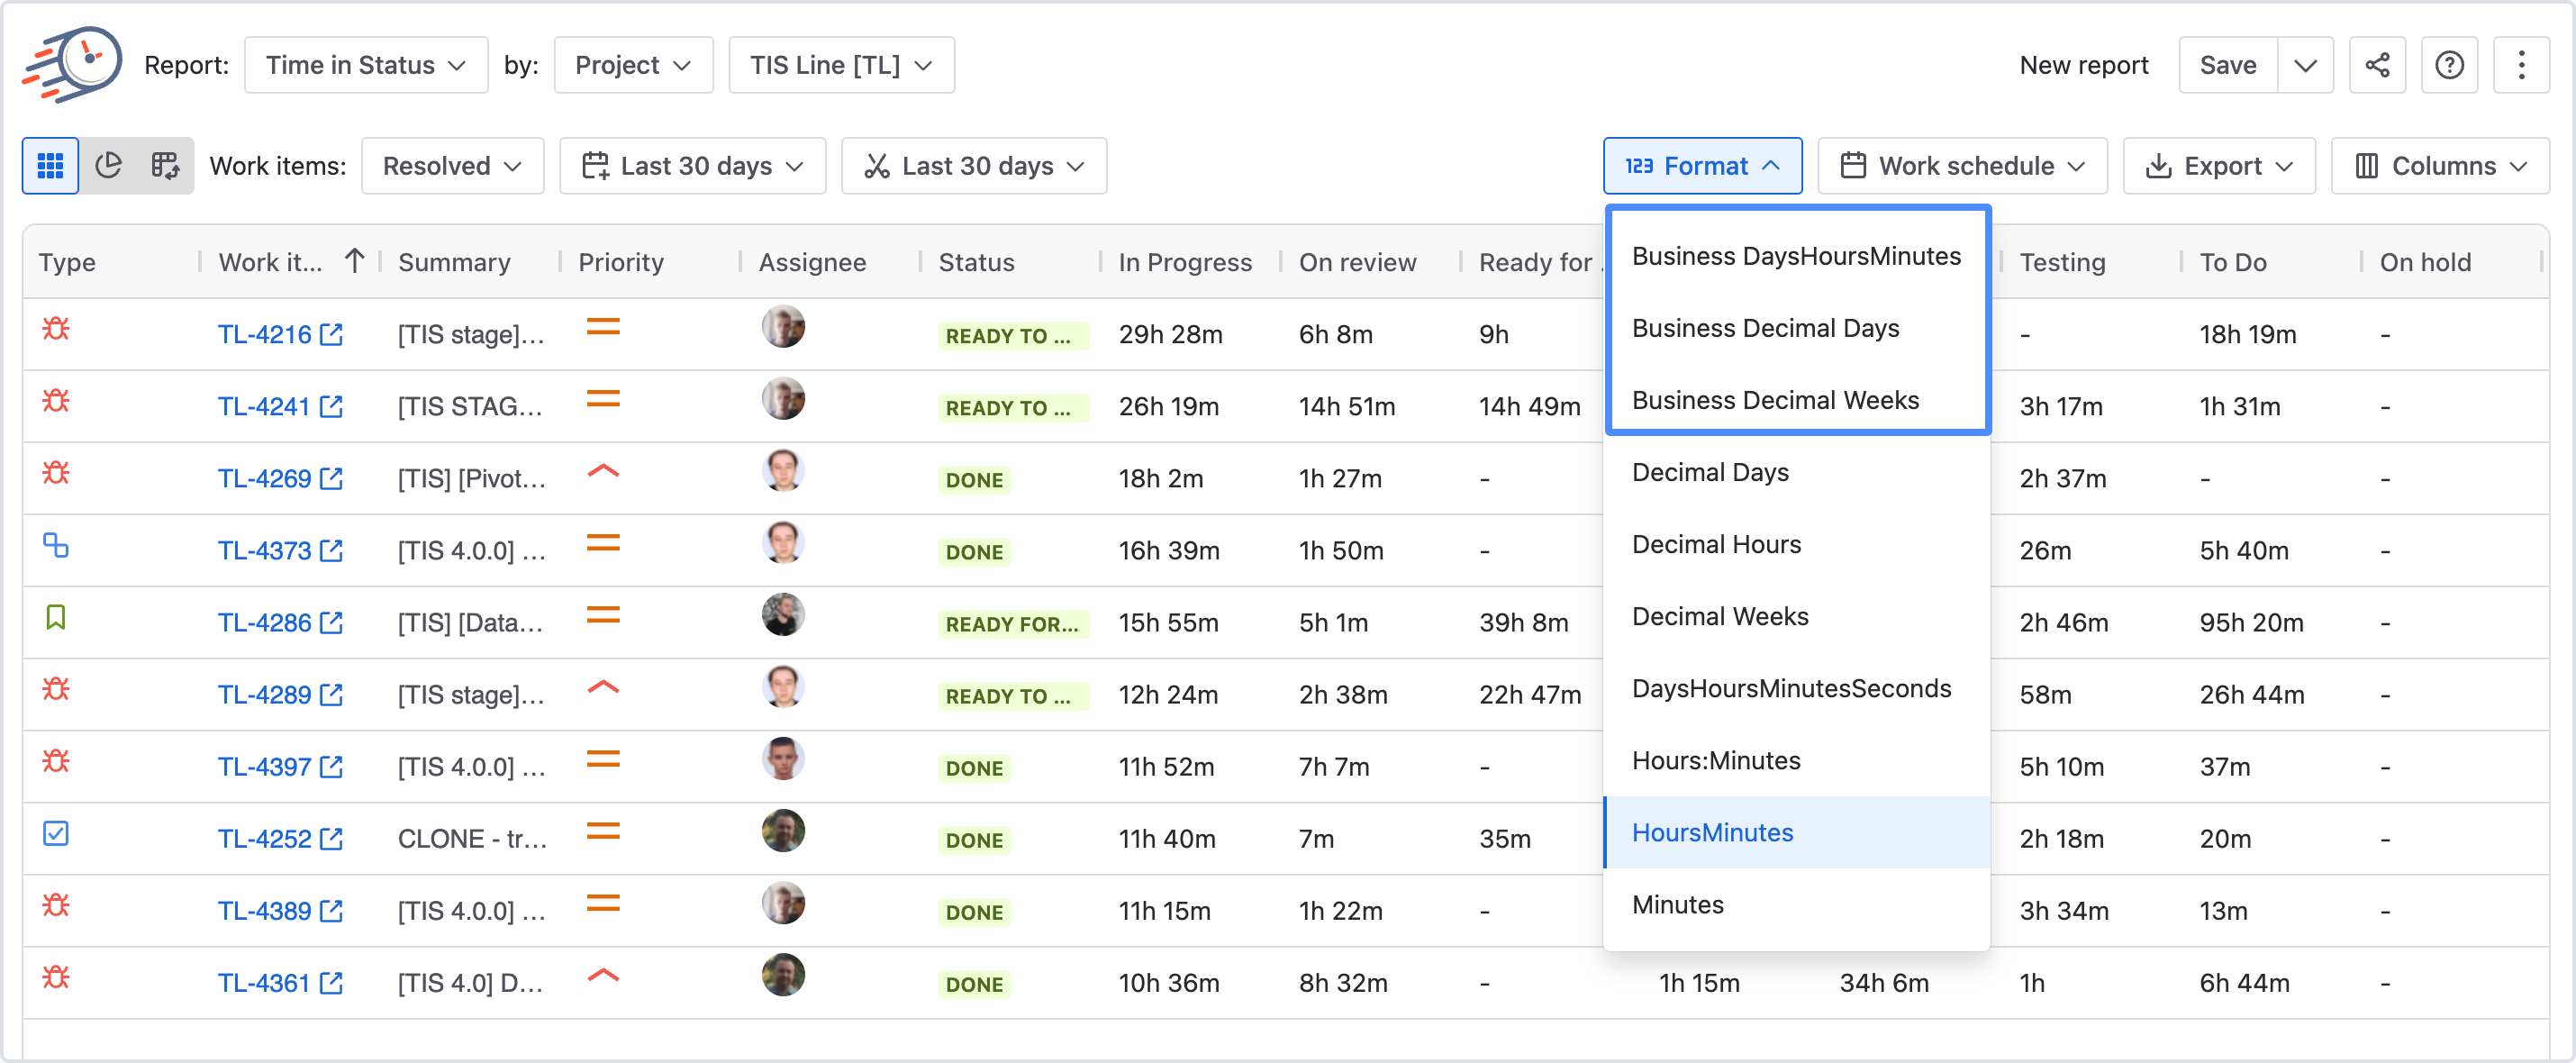Click ascending sort arrow on Work item column
Image resolution: width=2576 pixels, height=1063 pixels.
click(x=354, y=261)
